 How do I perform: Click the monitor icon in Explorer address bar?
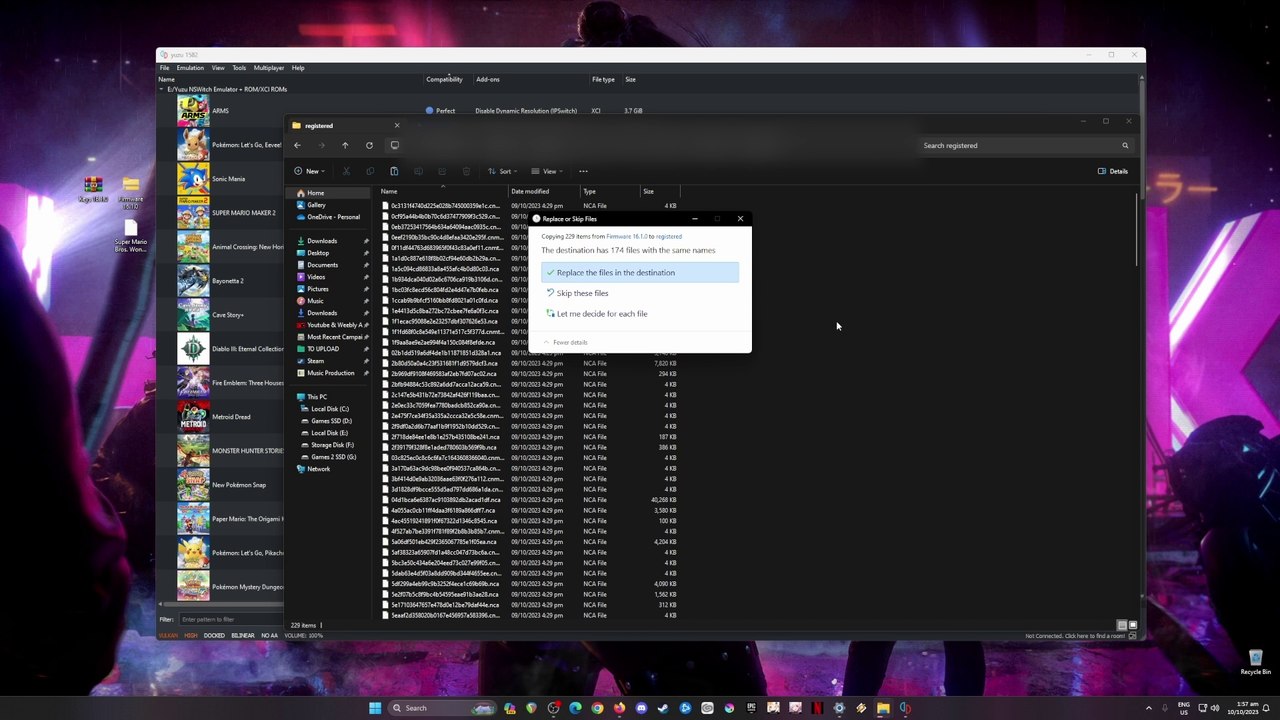click(x=394, y=145)
